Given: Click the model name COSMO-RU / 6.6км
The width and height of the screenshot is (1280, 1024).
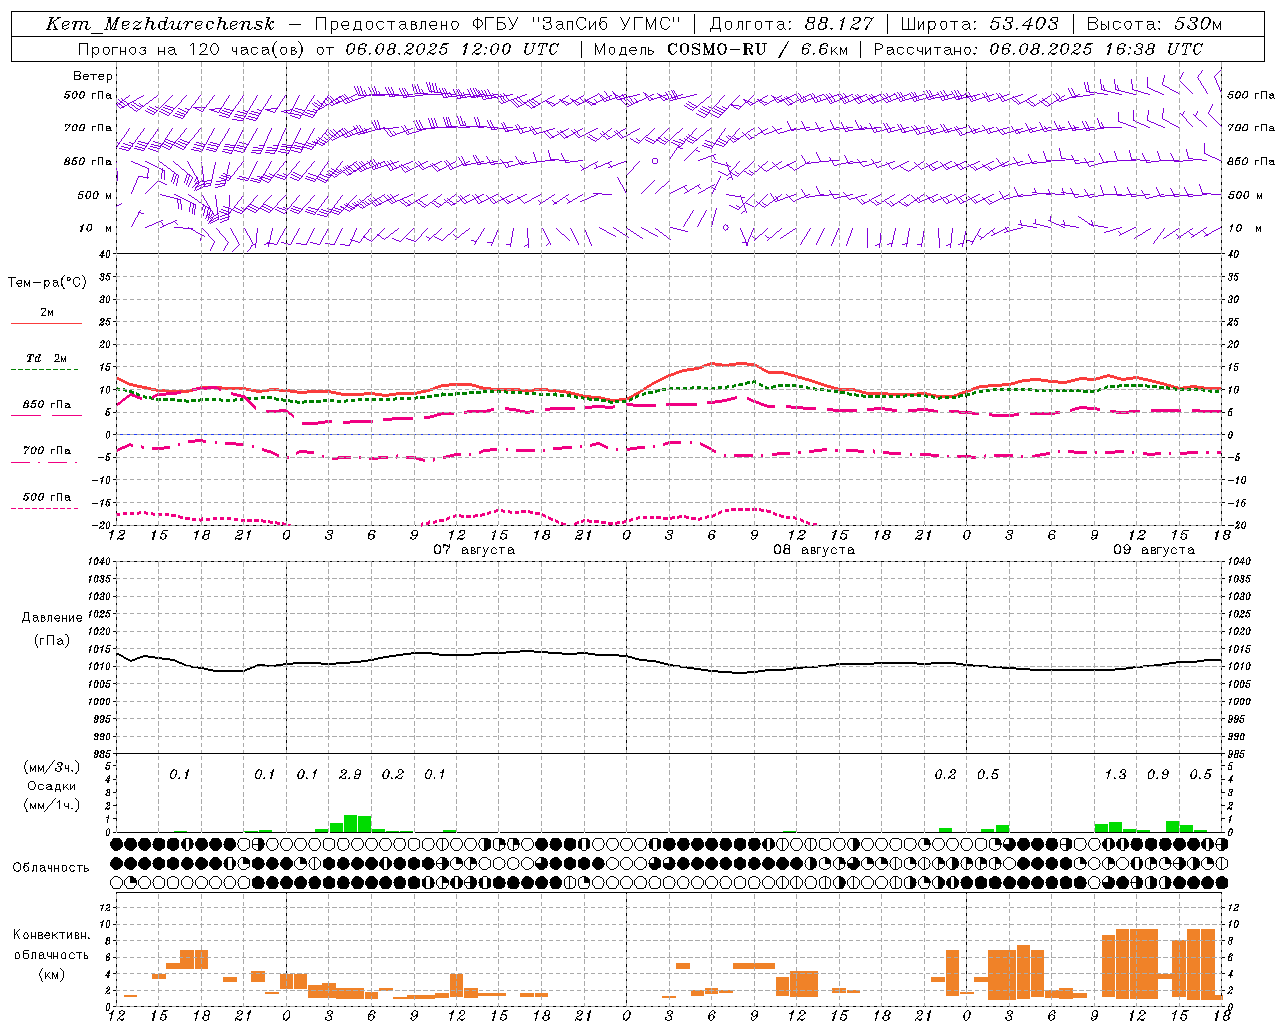Looking at the screenshot, I should click(757, 49).
